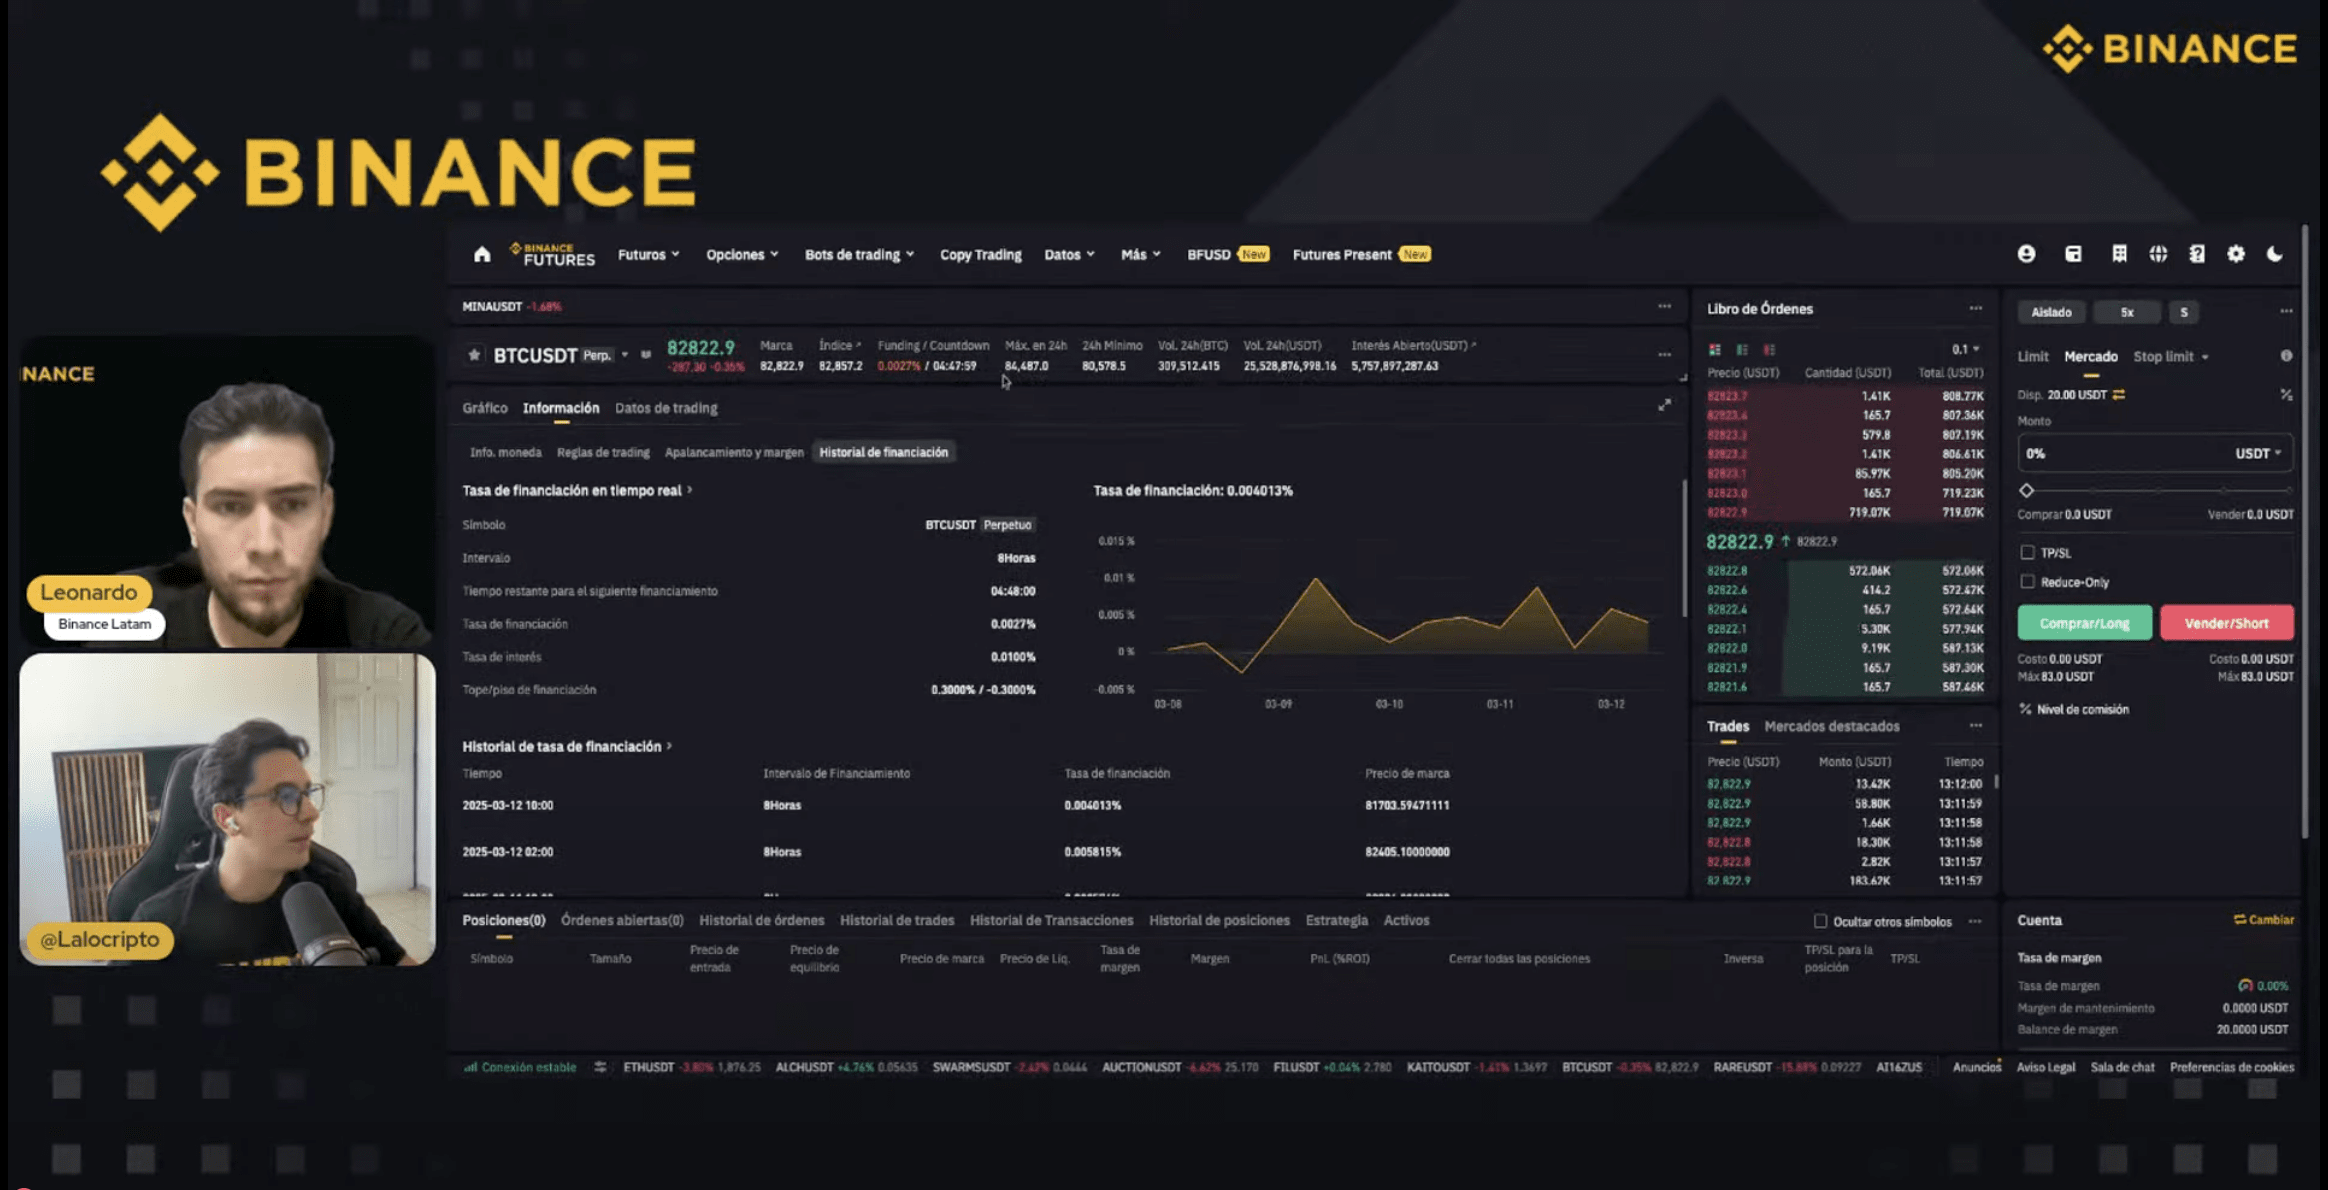2328x1190 pixels.
Task: Open the language globe icon
Action: [2158, 254]
